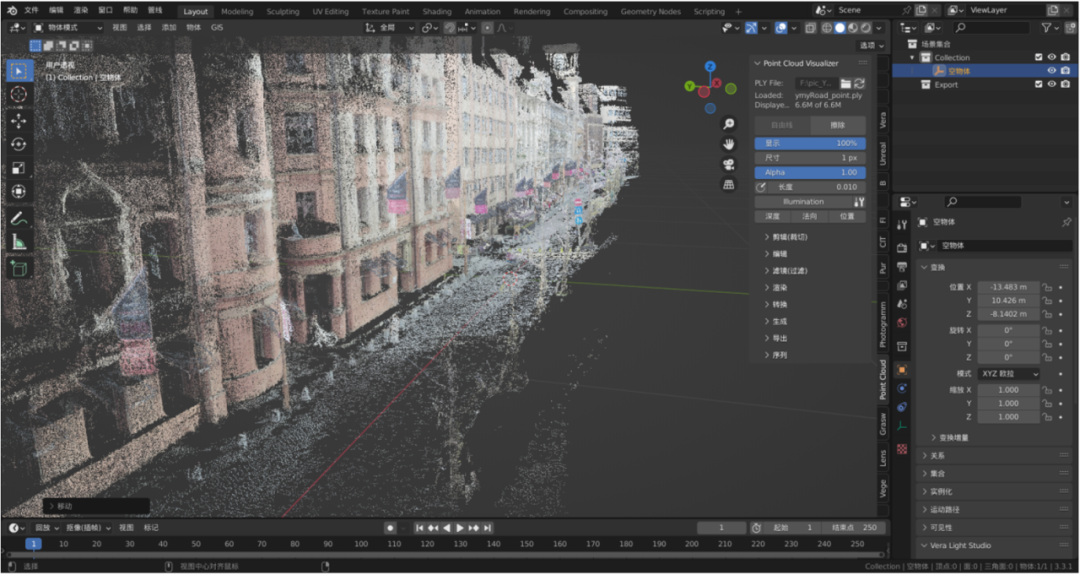The width and height of the screenshot is (1080, 575).
Task: Expand the 关系 panel in Properties
Action: pos(995,456)
